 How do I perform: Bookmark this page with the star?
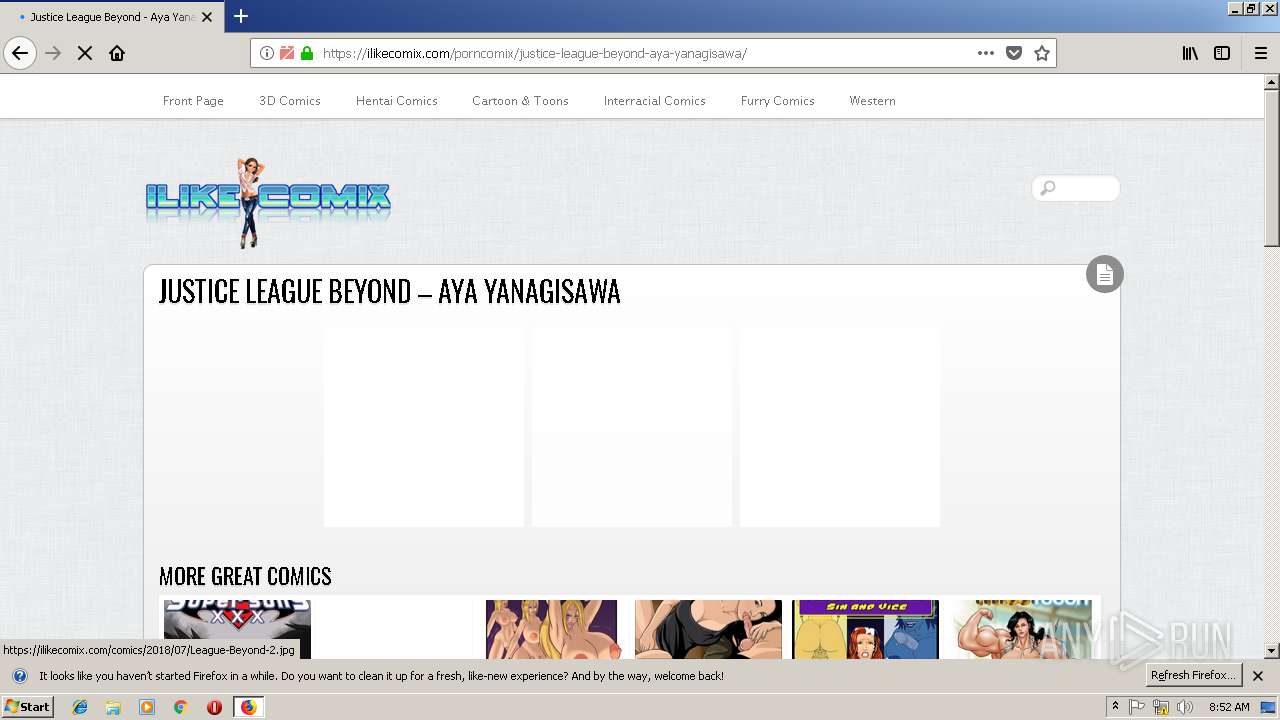coord(1042,53)
